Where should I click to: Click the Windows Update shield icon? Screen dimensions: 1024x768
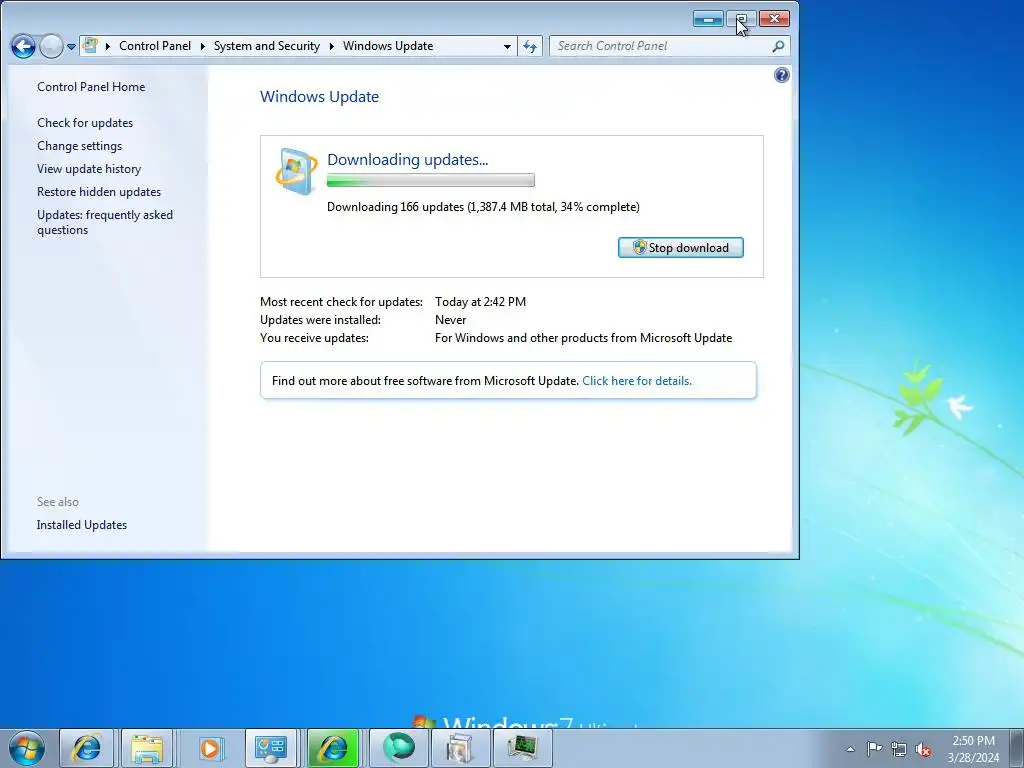[x=296, y=171]
